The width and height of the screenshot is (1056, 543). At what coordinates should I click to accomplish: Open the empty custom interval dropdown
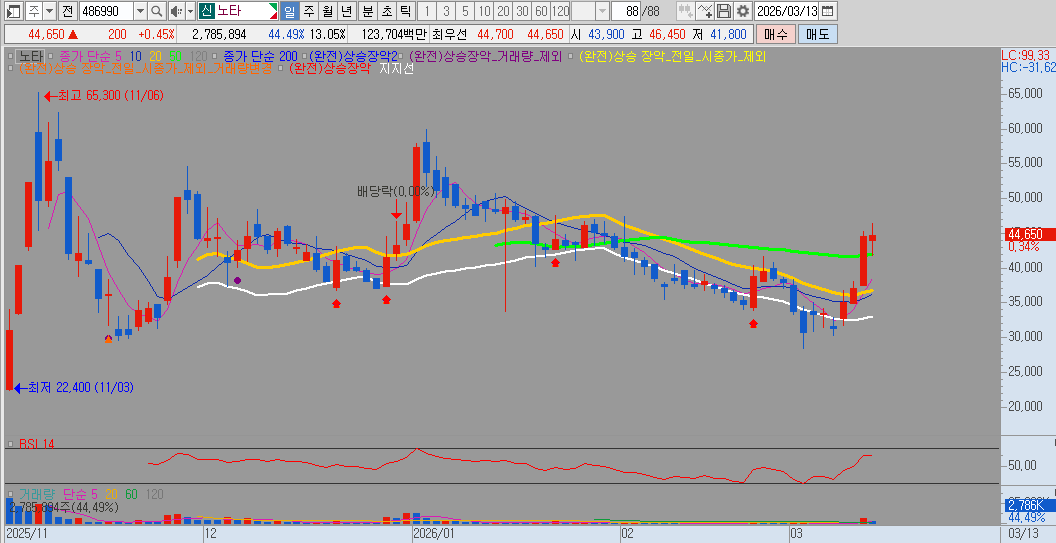coord(603,11)
